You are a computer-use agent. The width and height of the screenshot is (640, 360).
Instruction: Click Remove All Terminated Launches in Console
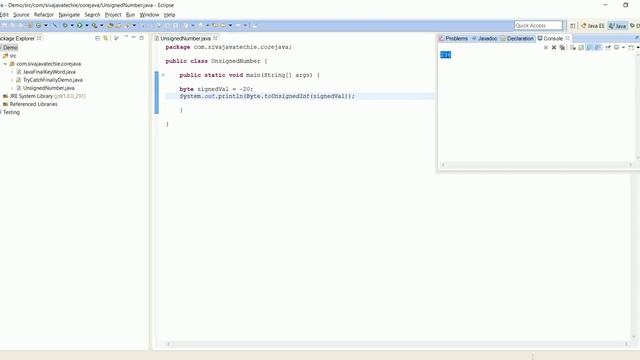point(562,48)
